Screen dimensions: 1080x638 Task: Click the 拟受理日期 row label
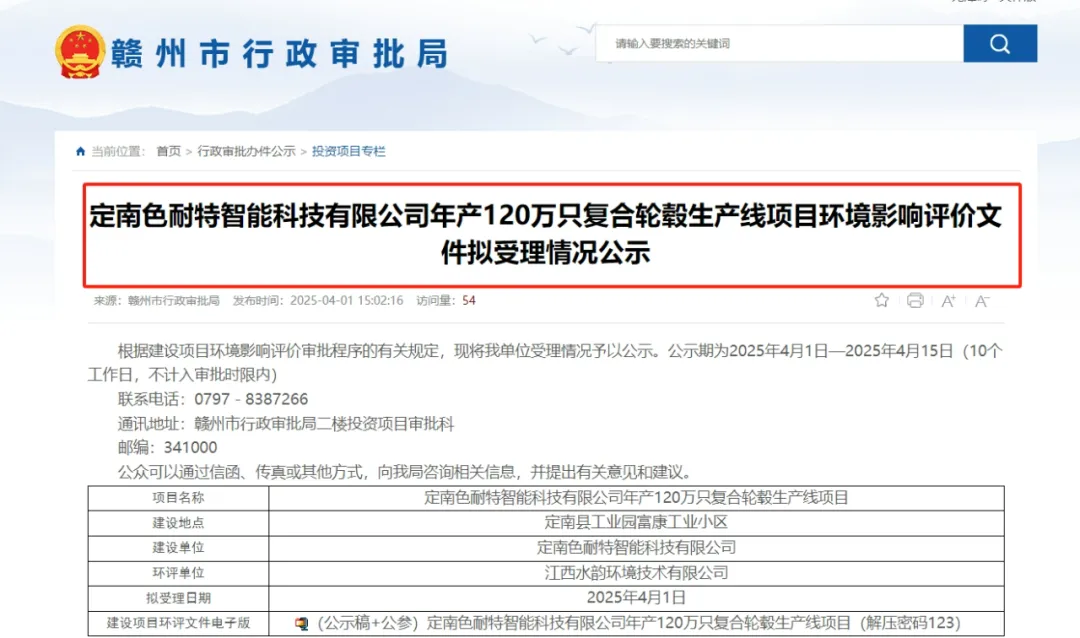coord(178,598)
